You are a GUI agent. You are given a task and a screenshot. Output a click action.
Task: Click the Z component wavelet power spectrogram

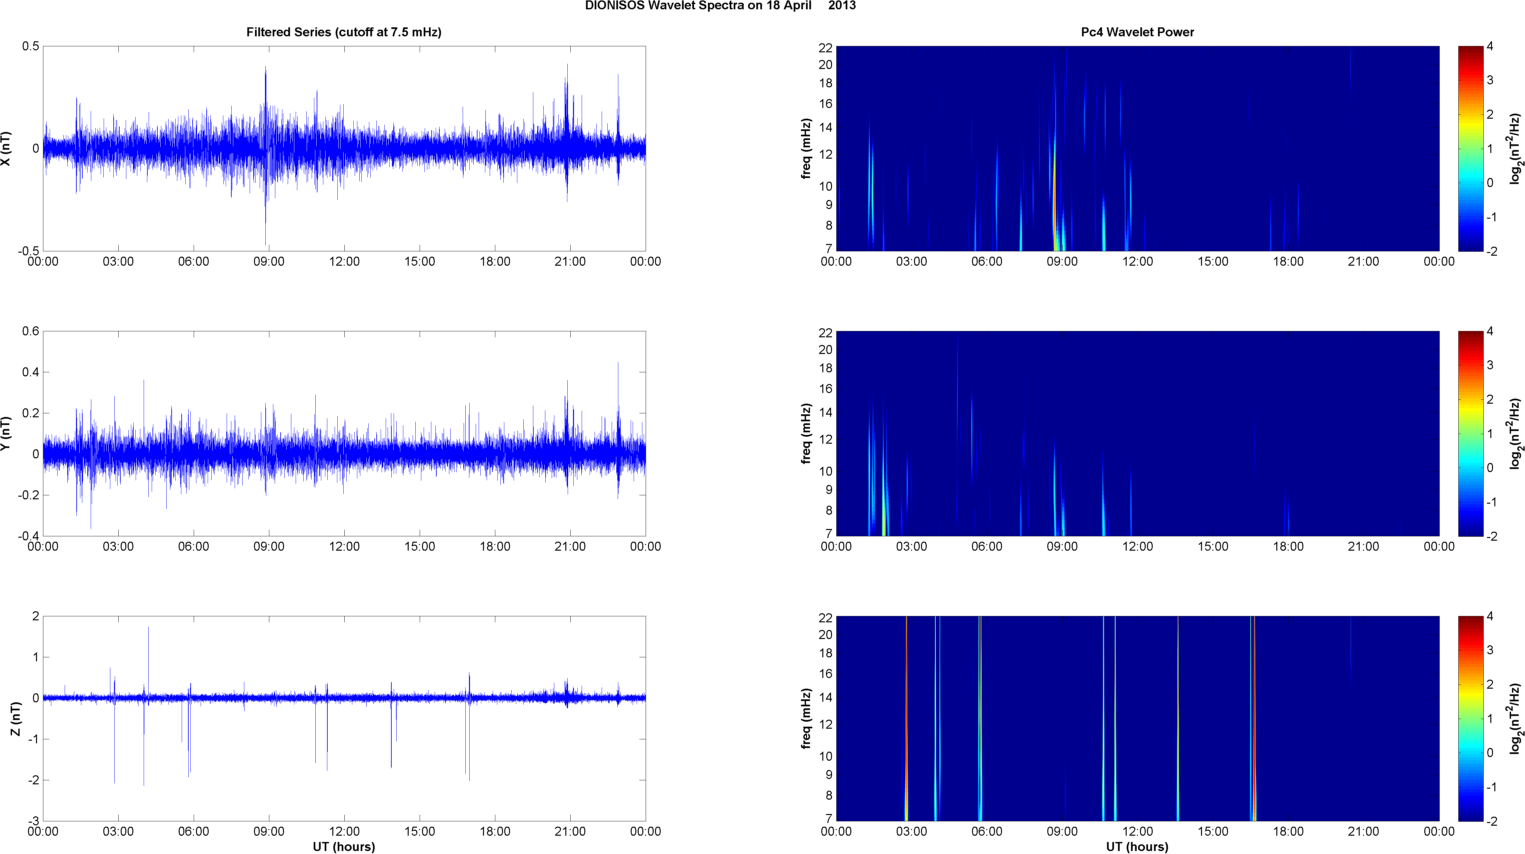[1137, 718]
